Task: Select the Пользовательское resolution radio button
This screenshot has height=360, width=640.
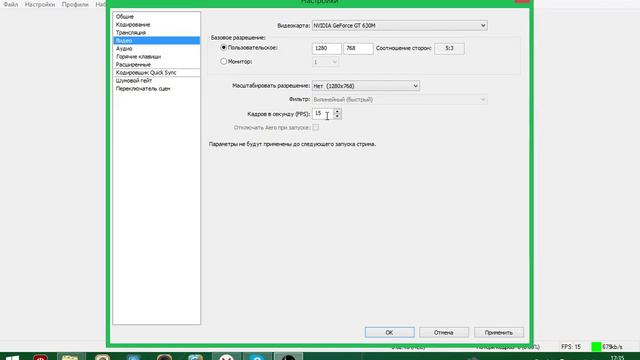Action: 223,48
